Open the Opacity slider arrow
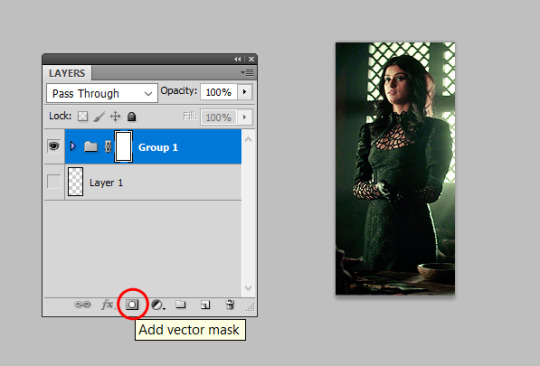The image size is (540, 366). click(245, 92)
